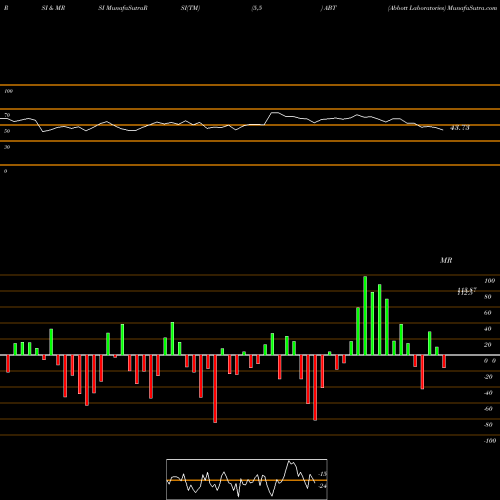Click the -15 value in mini chart
Viewport: 500px width, 500px height.
323,474
